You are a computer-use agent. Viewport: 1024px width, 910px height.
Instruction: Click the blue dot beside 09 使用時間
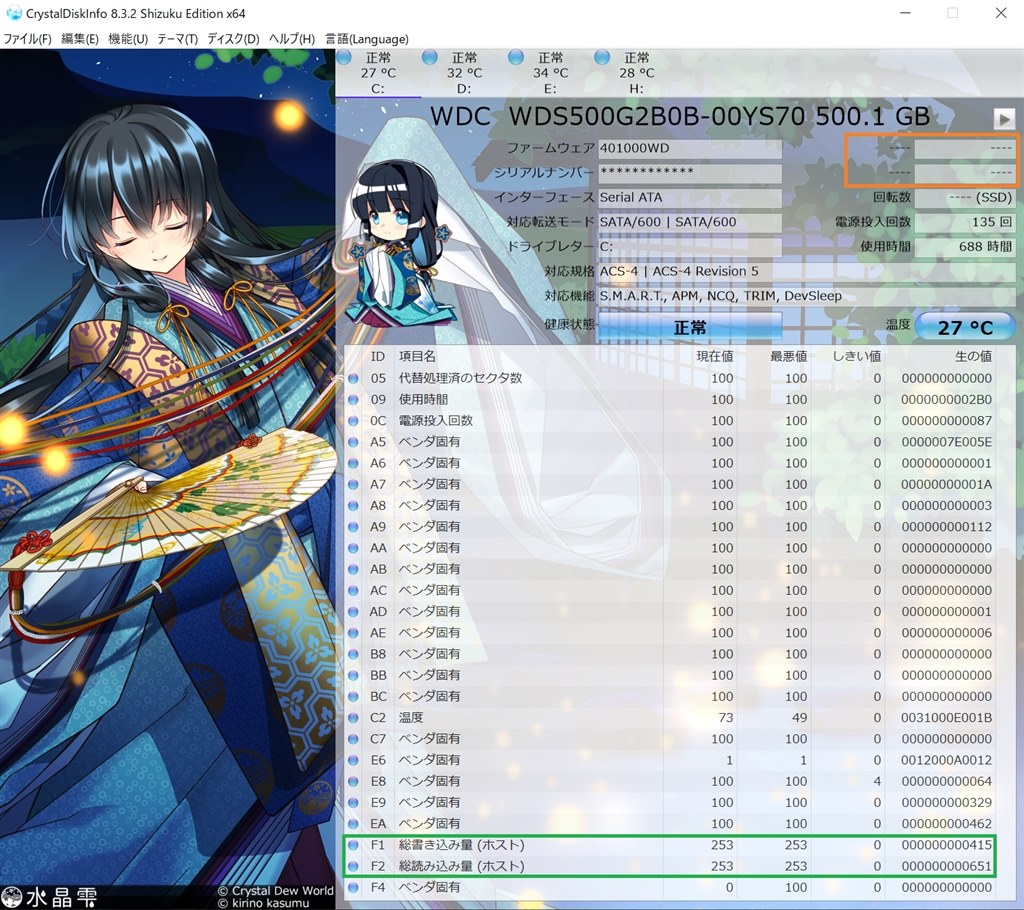pos(354,399)
